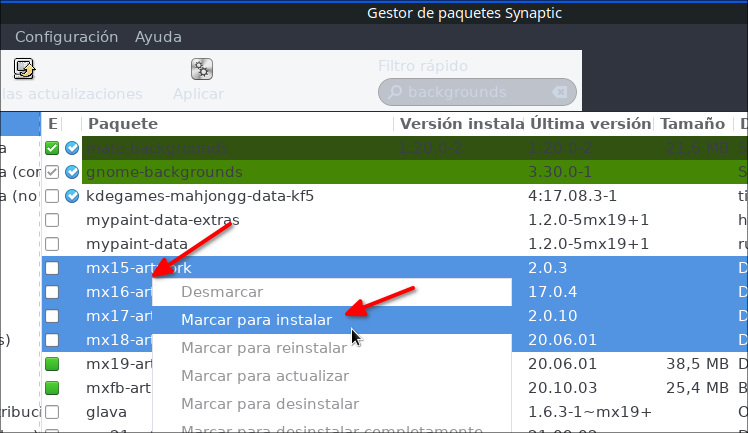Viewport: 748px width, 433px height.
Task: Toggle the checkbox for mx15-artwork
Action: click(x=52, y=268)
